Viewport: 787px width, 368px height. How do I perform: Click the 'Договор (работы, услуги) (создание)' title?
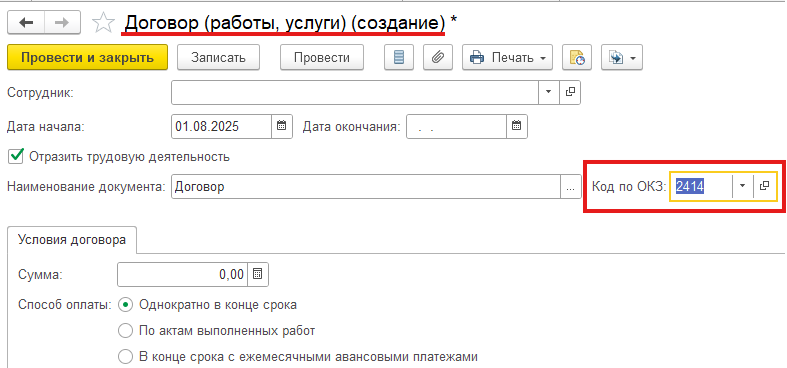pyautogui.click(x=285, y=23)
